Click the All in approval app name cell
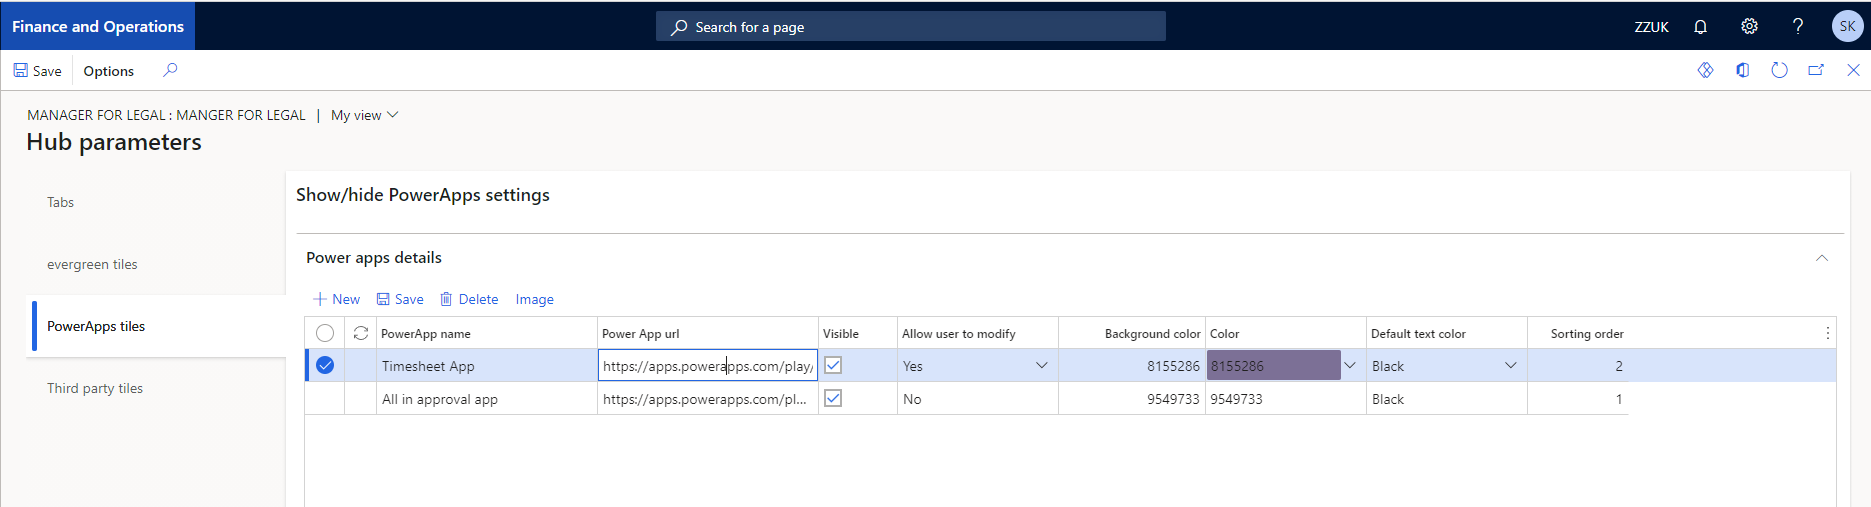 tap(487, 398)
